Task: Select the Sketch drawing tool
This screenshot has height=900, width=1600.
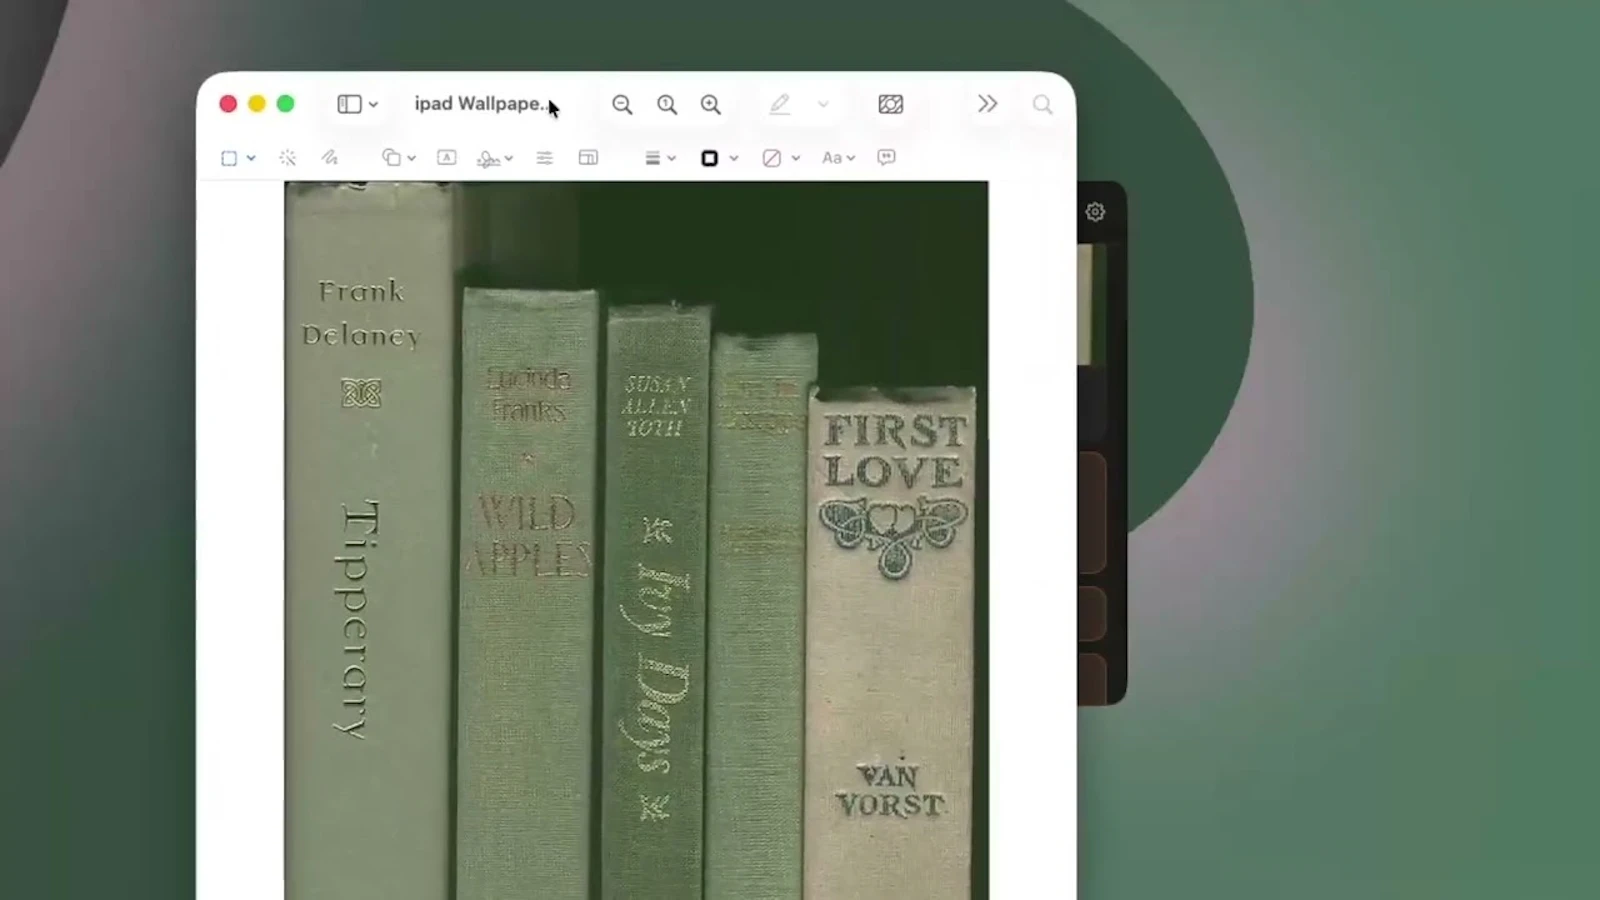Action: click(x=330, y=158)
